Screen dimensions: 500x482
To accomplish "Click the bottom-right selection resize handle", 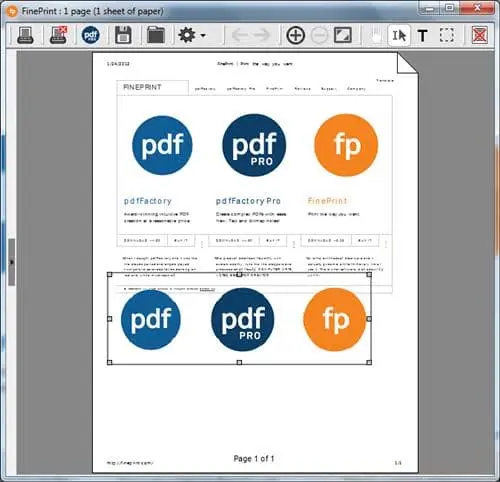I will (x=369, y=362).
